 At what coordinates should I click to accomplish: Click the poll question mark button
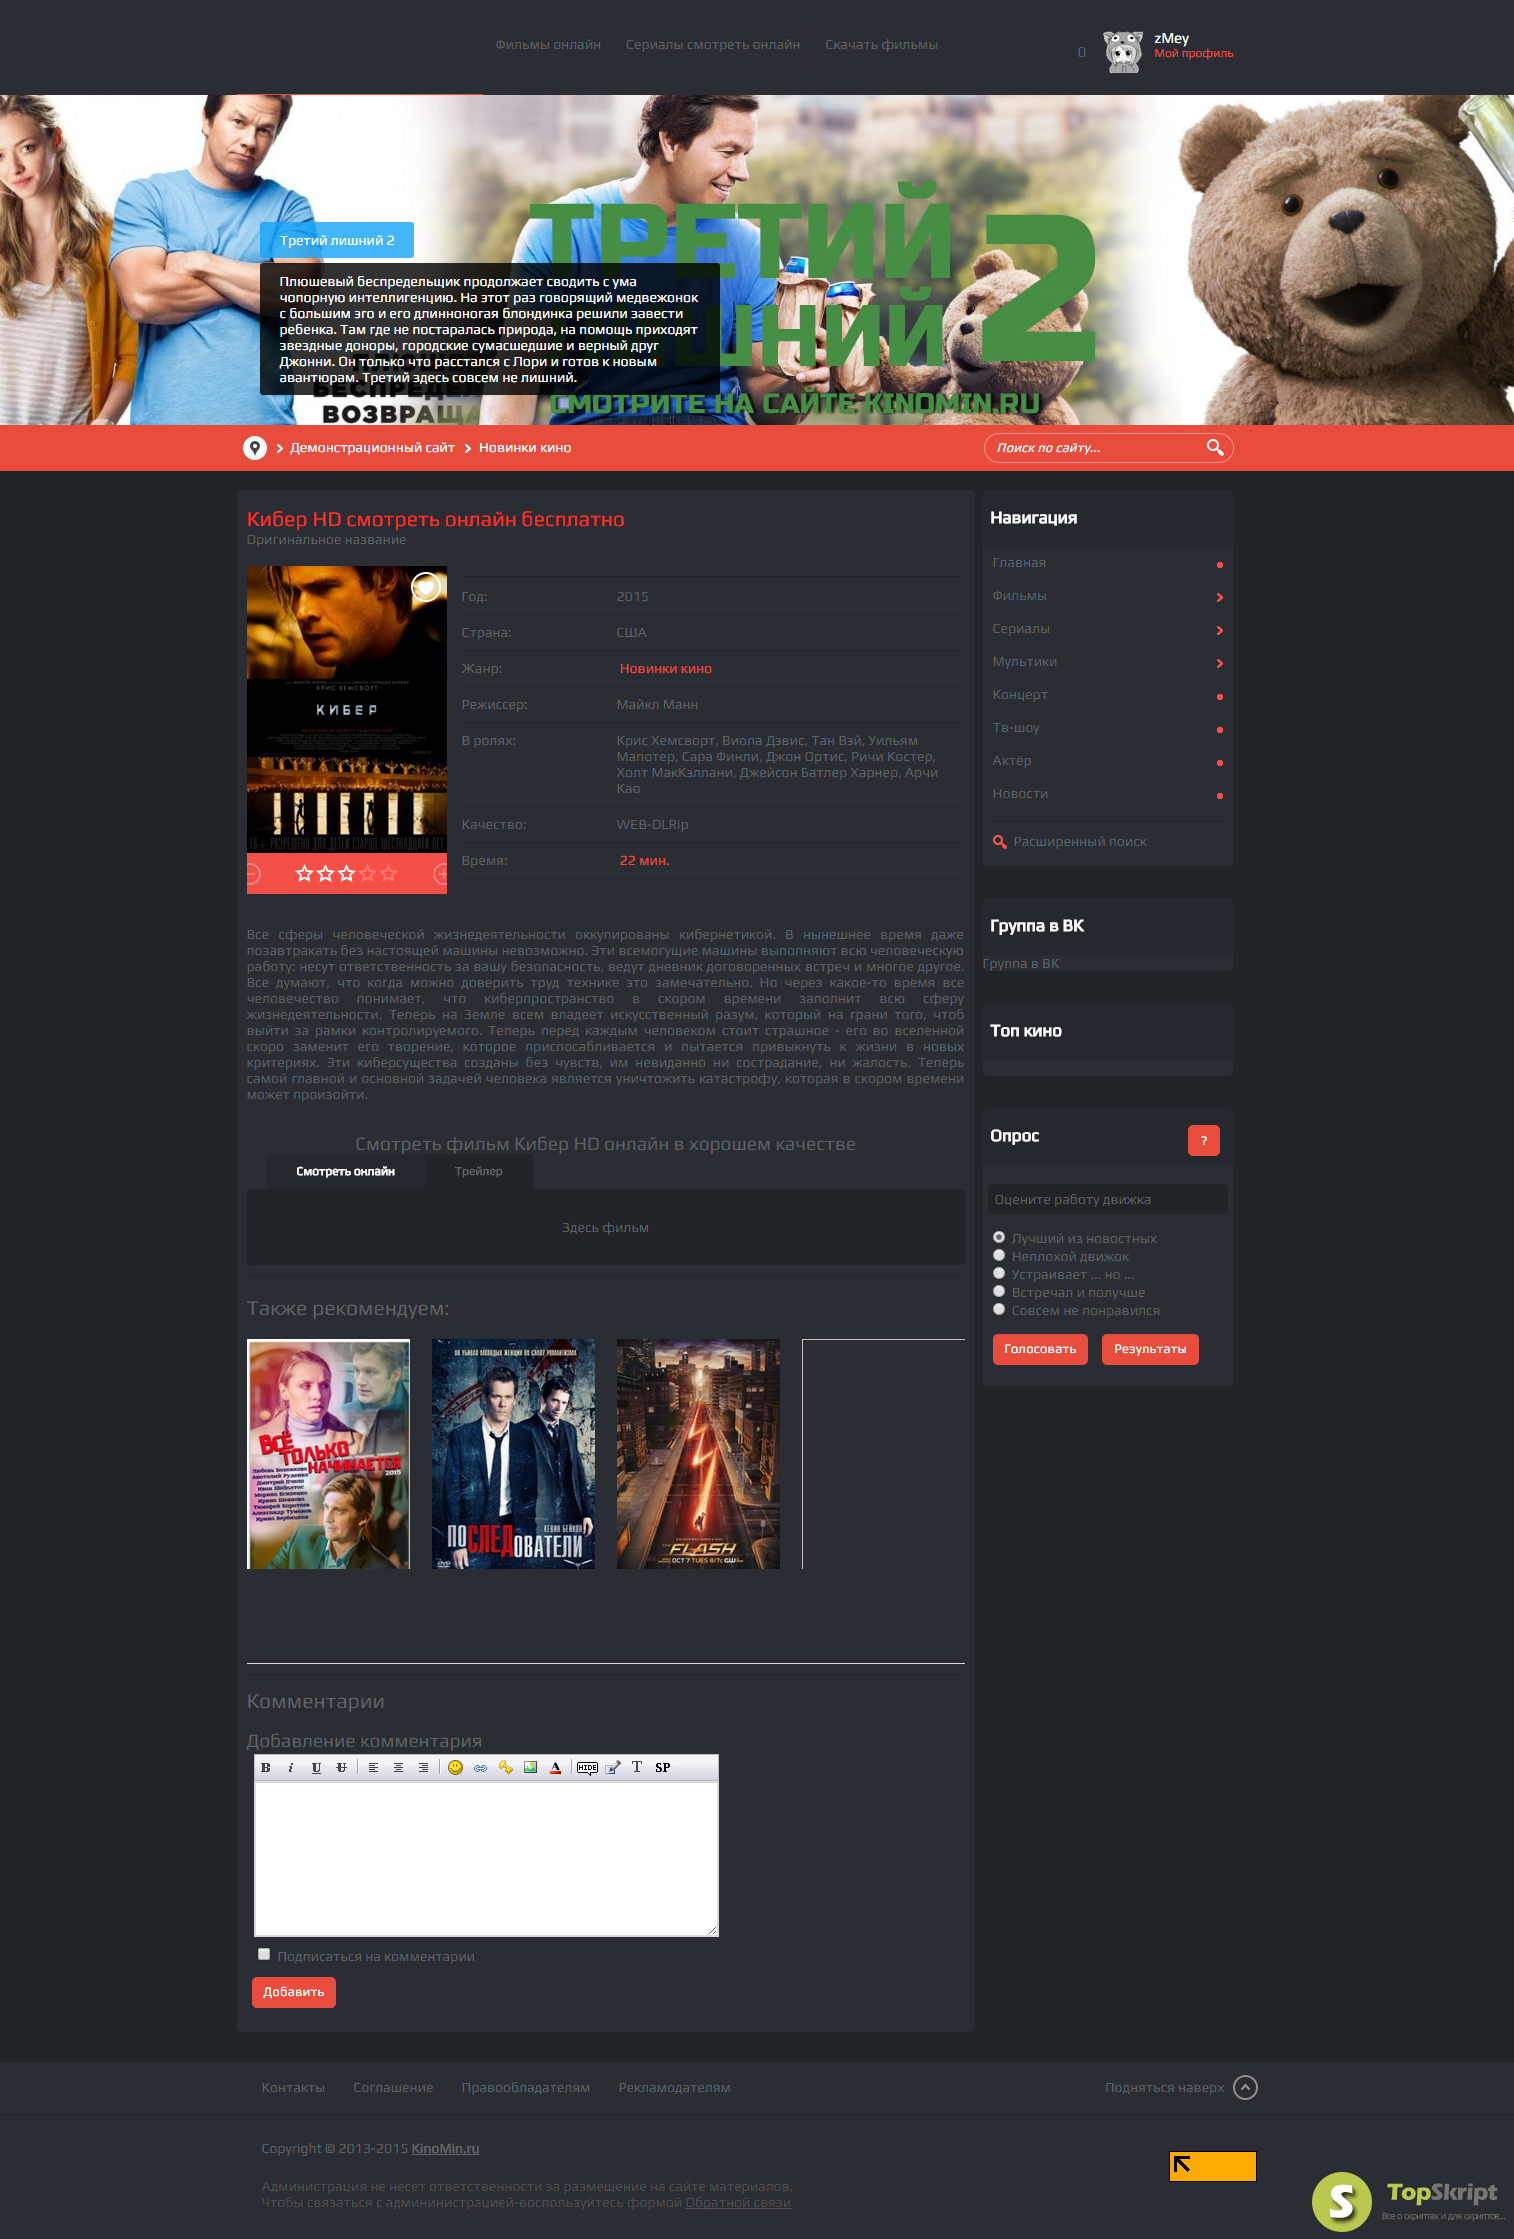click(1204, 1141)
